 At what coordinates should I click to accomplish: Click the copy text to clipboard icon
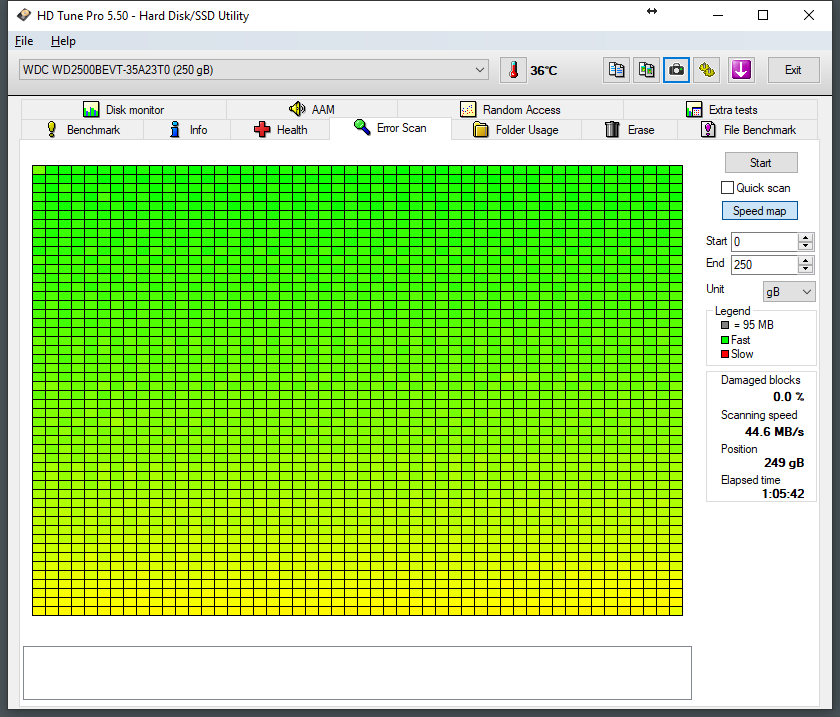click(x=617, y=70)
